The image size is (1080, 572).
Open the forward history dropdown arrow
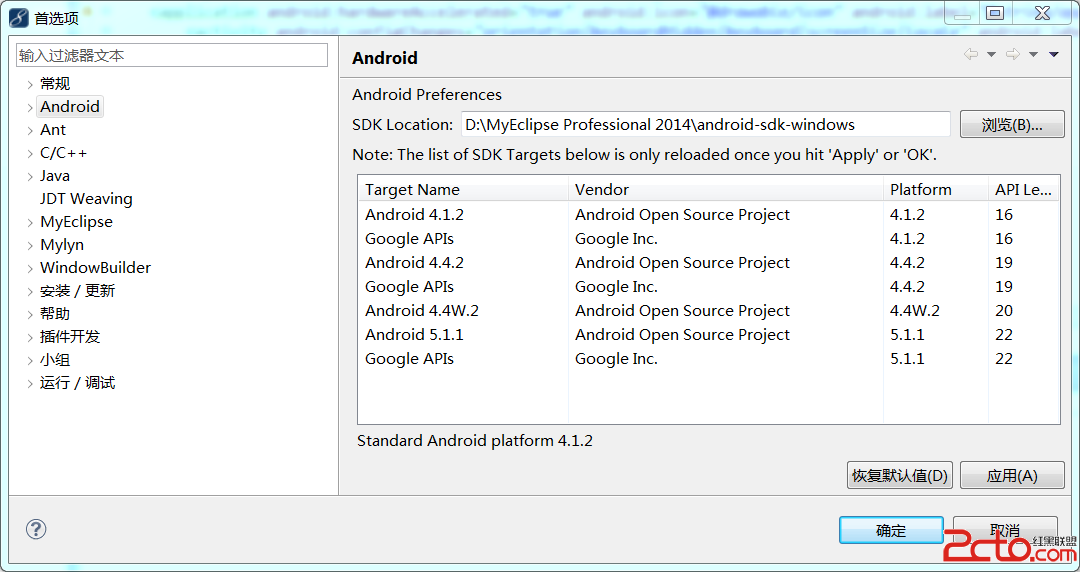click(1033, 55)
